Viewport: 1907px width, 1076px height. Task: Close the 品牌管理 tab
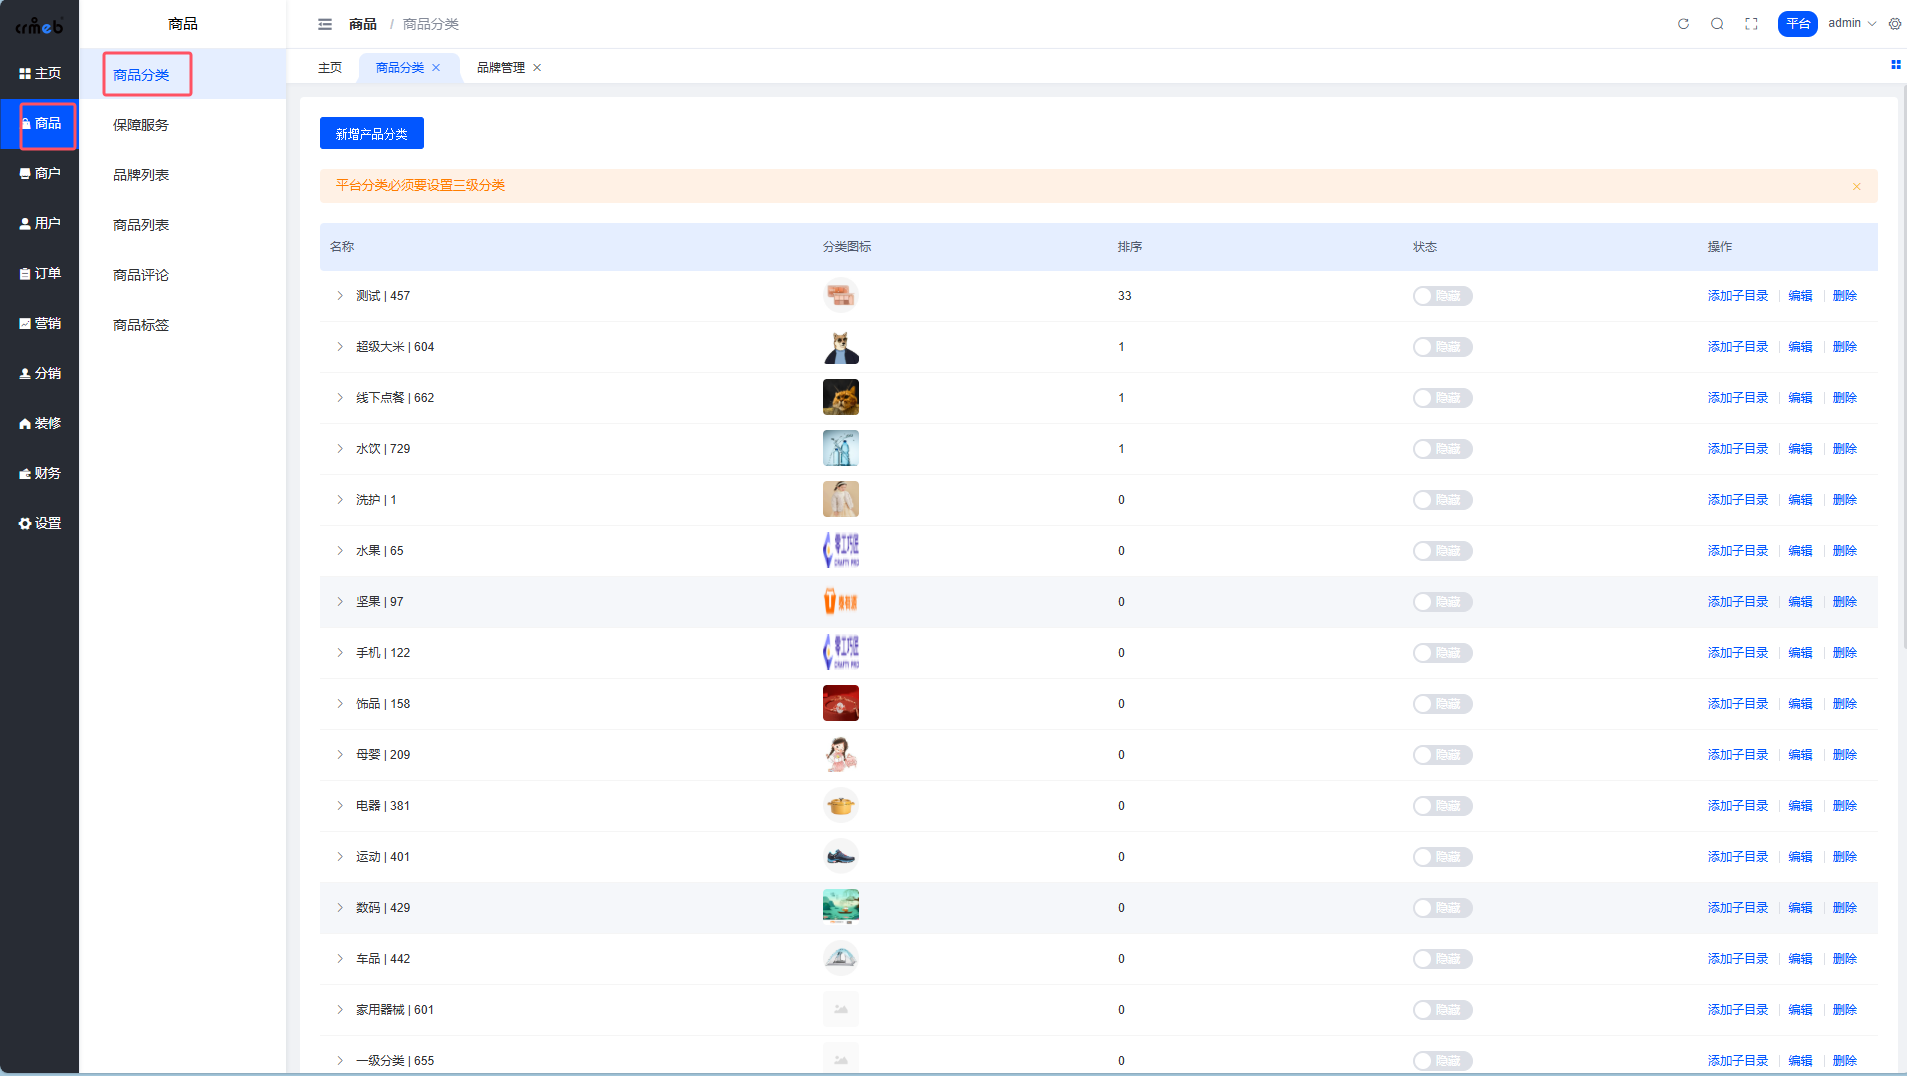(x=537, y=68)
